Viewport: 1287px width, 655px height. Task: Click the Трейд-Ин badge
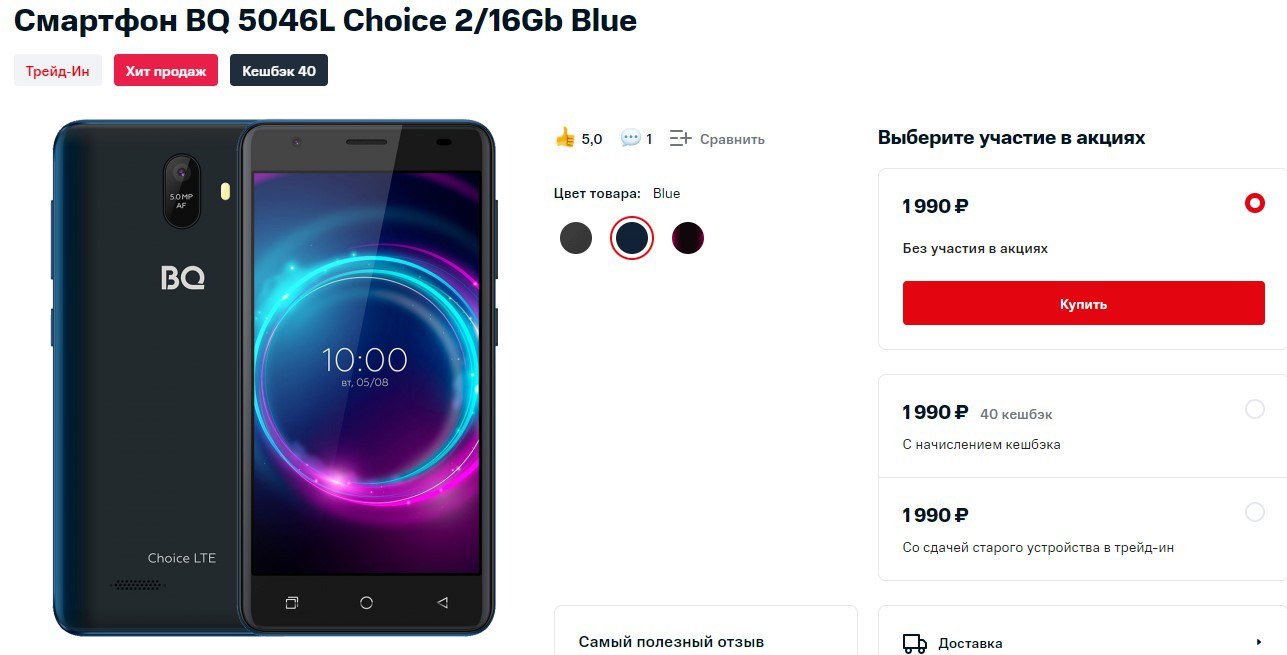click(58, 71)
